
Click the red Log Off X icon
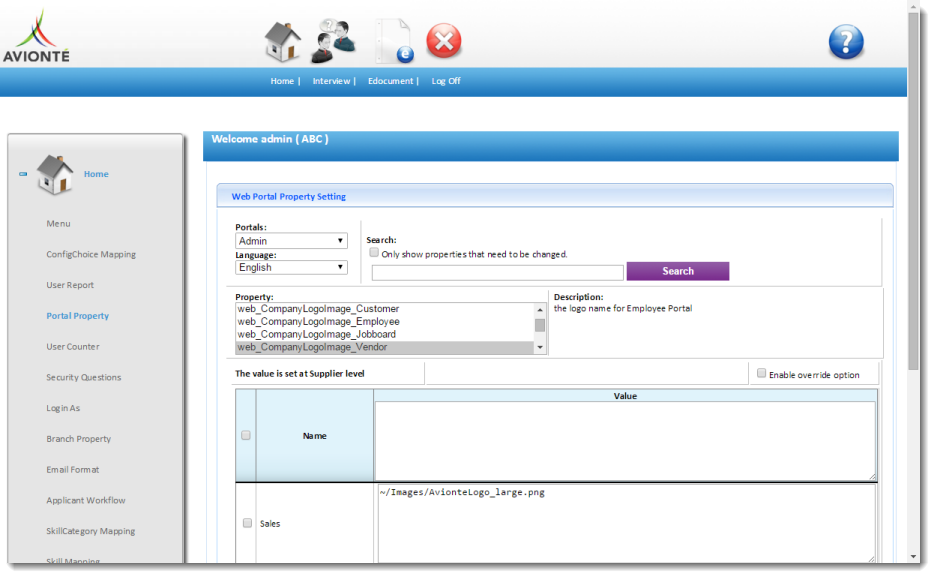click(444, 42)
